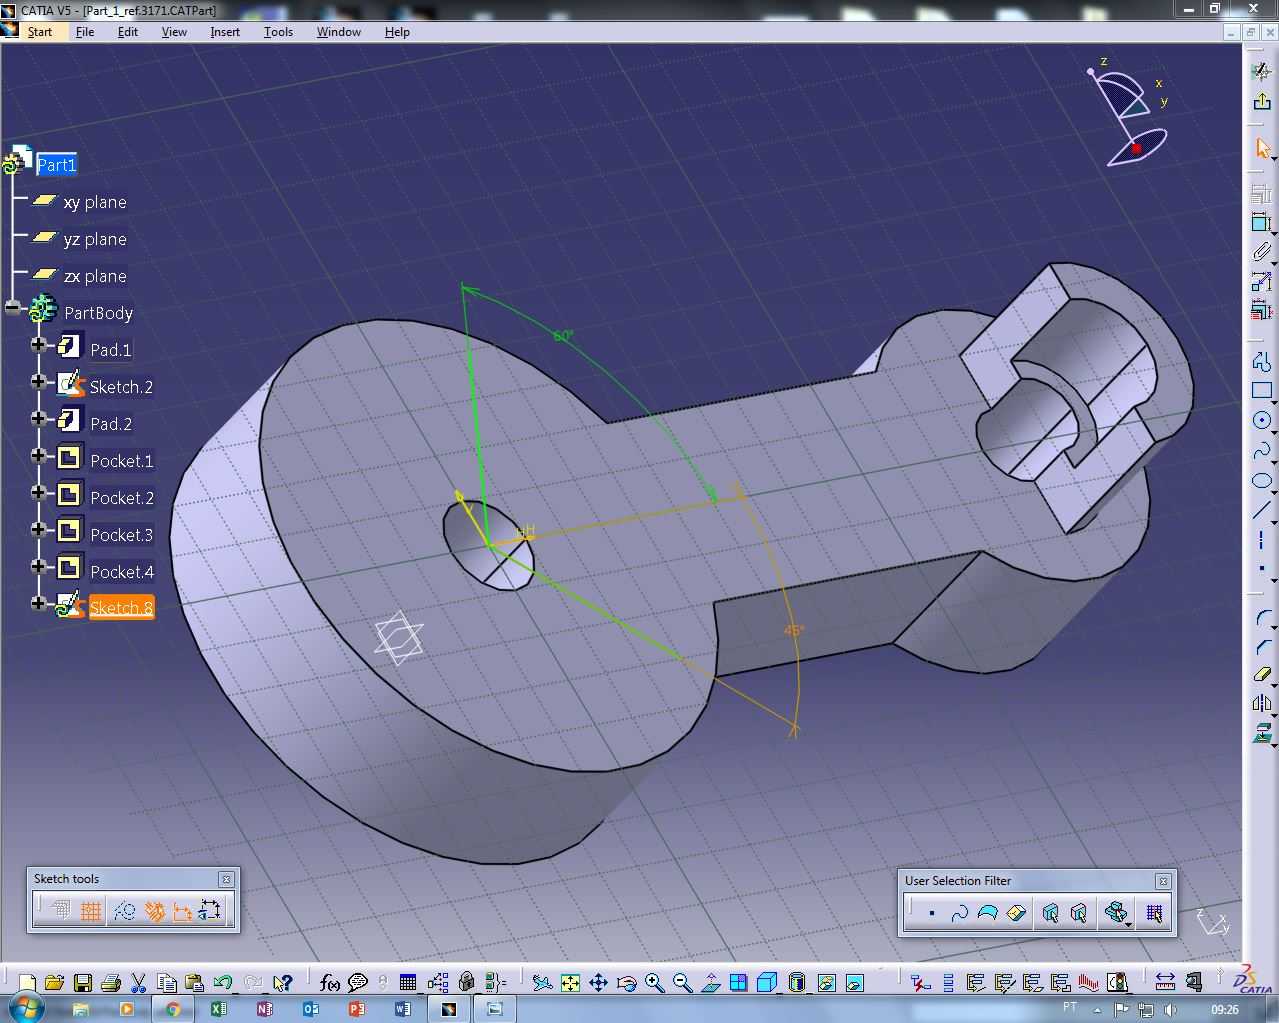The height and width of the screenshot is (1023, 1279).
Task: Expand the Sketch.2 tree node
Action: 38,382
